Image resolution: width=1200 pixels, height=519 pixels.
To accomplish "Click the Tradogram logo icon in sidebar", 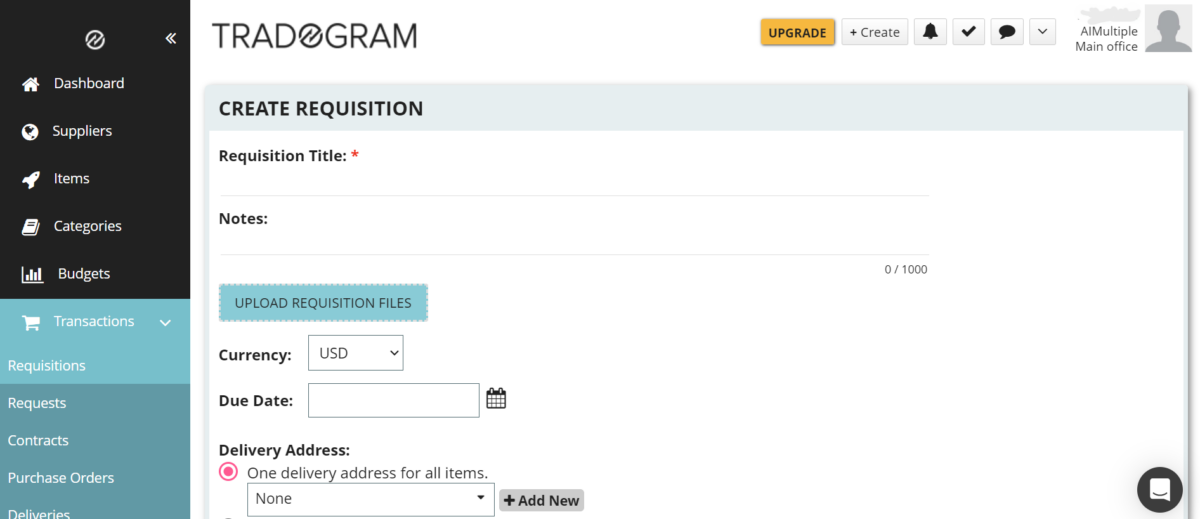I will (96, 39).
